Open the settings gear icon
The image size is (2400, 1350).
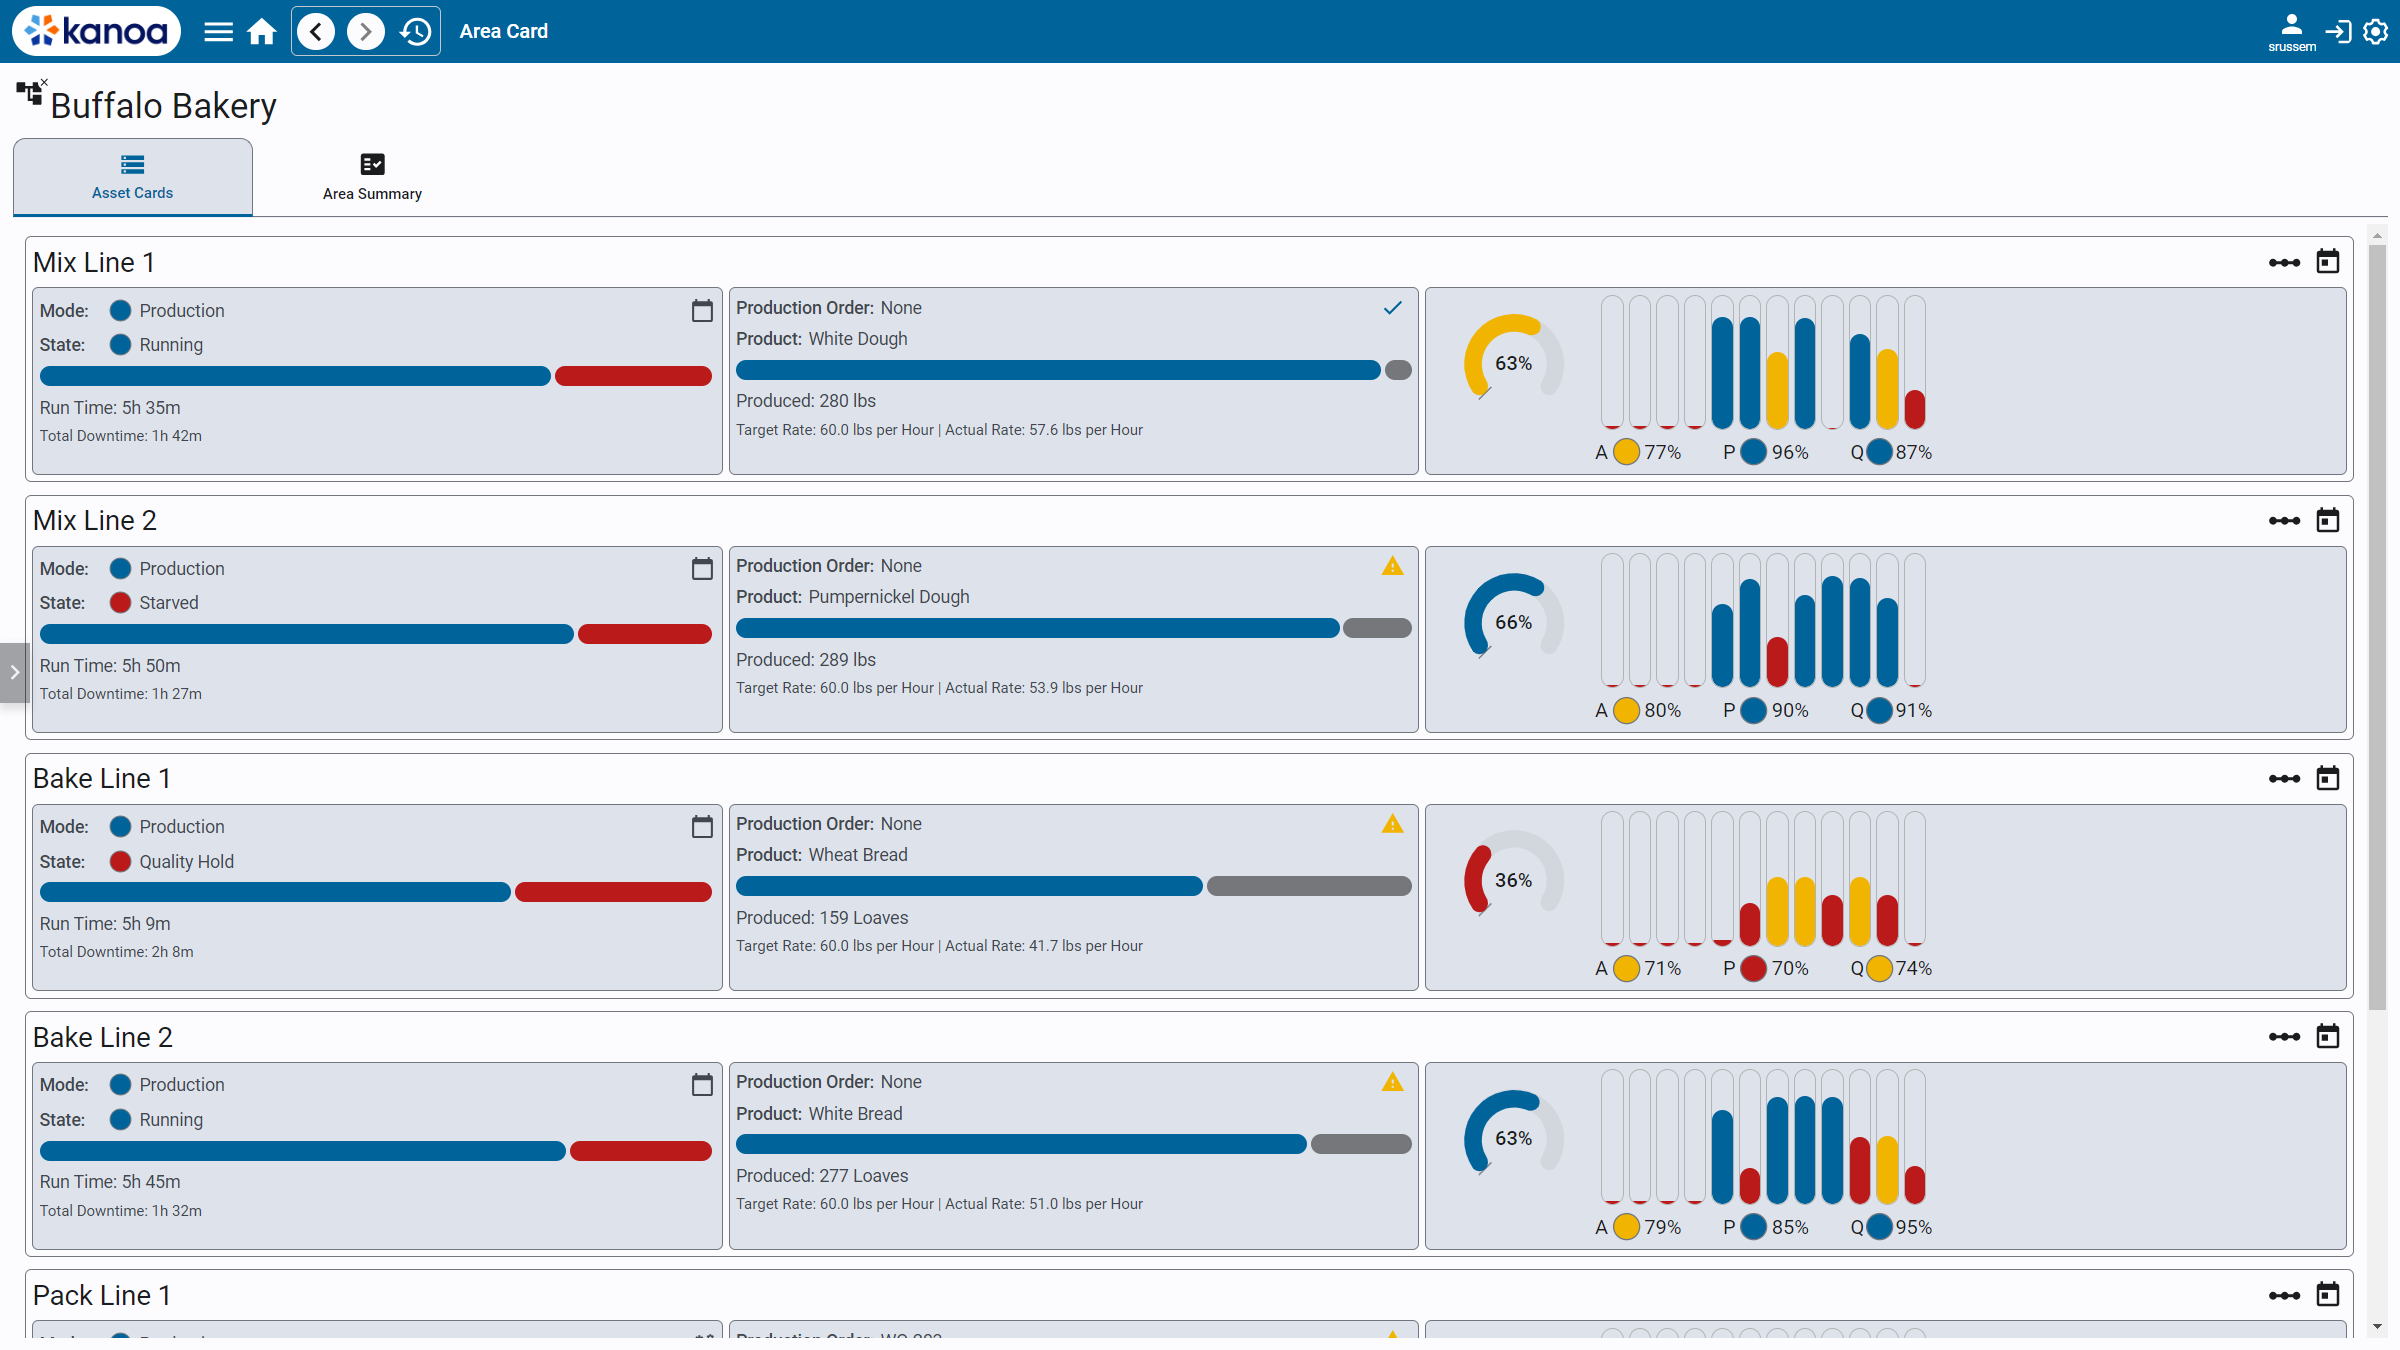(2376, 32)
